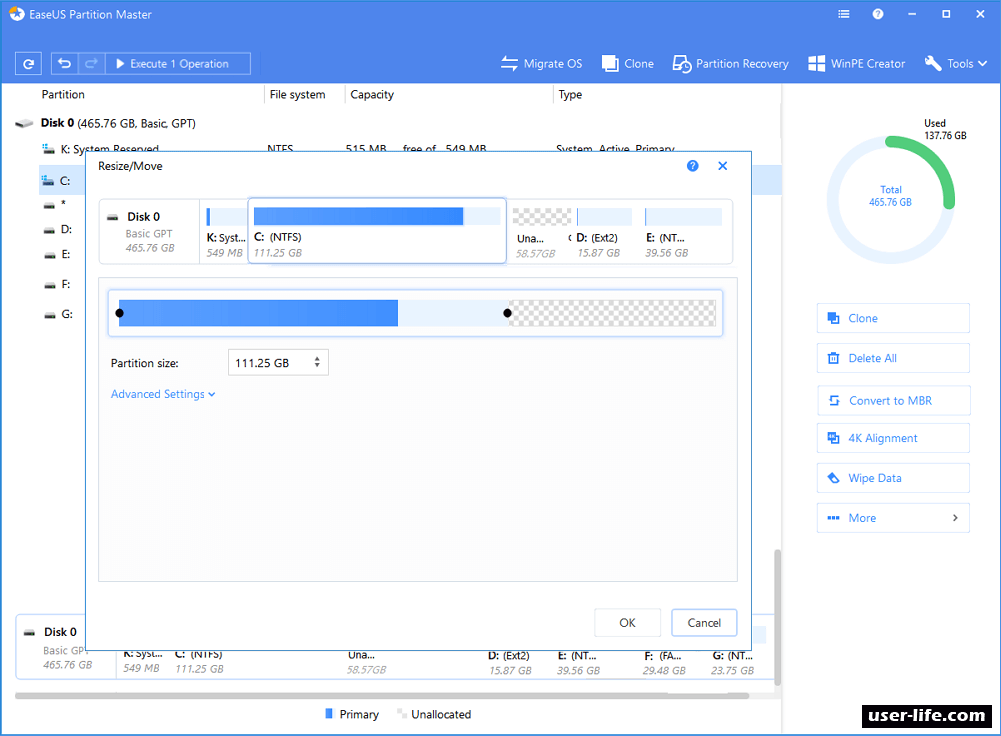The image size is (1001, 736).
Task: Execute 1 Operation
Action: [177, 64]
